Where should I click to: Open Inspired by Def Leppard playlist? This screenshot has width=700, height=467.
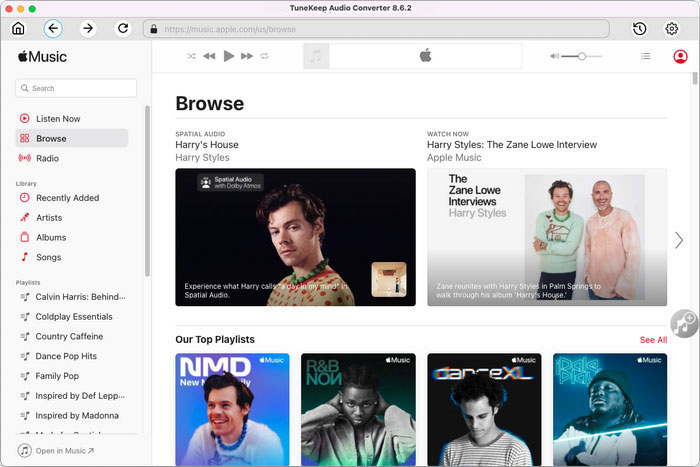[x=73, y=396]
